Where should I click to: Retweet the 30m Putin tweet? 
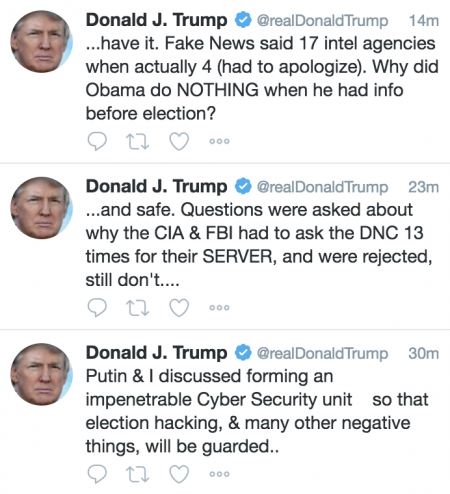[x=137, y=474]
